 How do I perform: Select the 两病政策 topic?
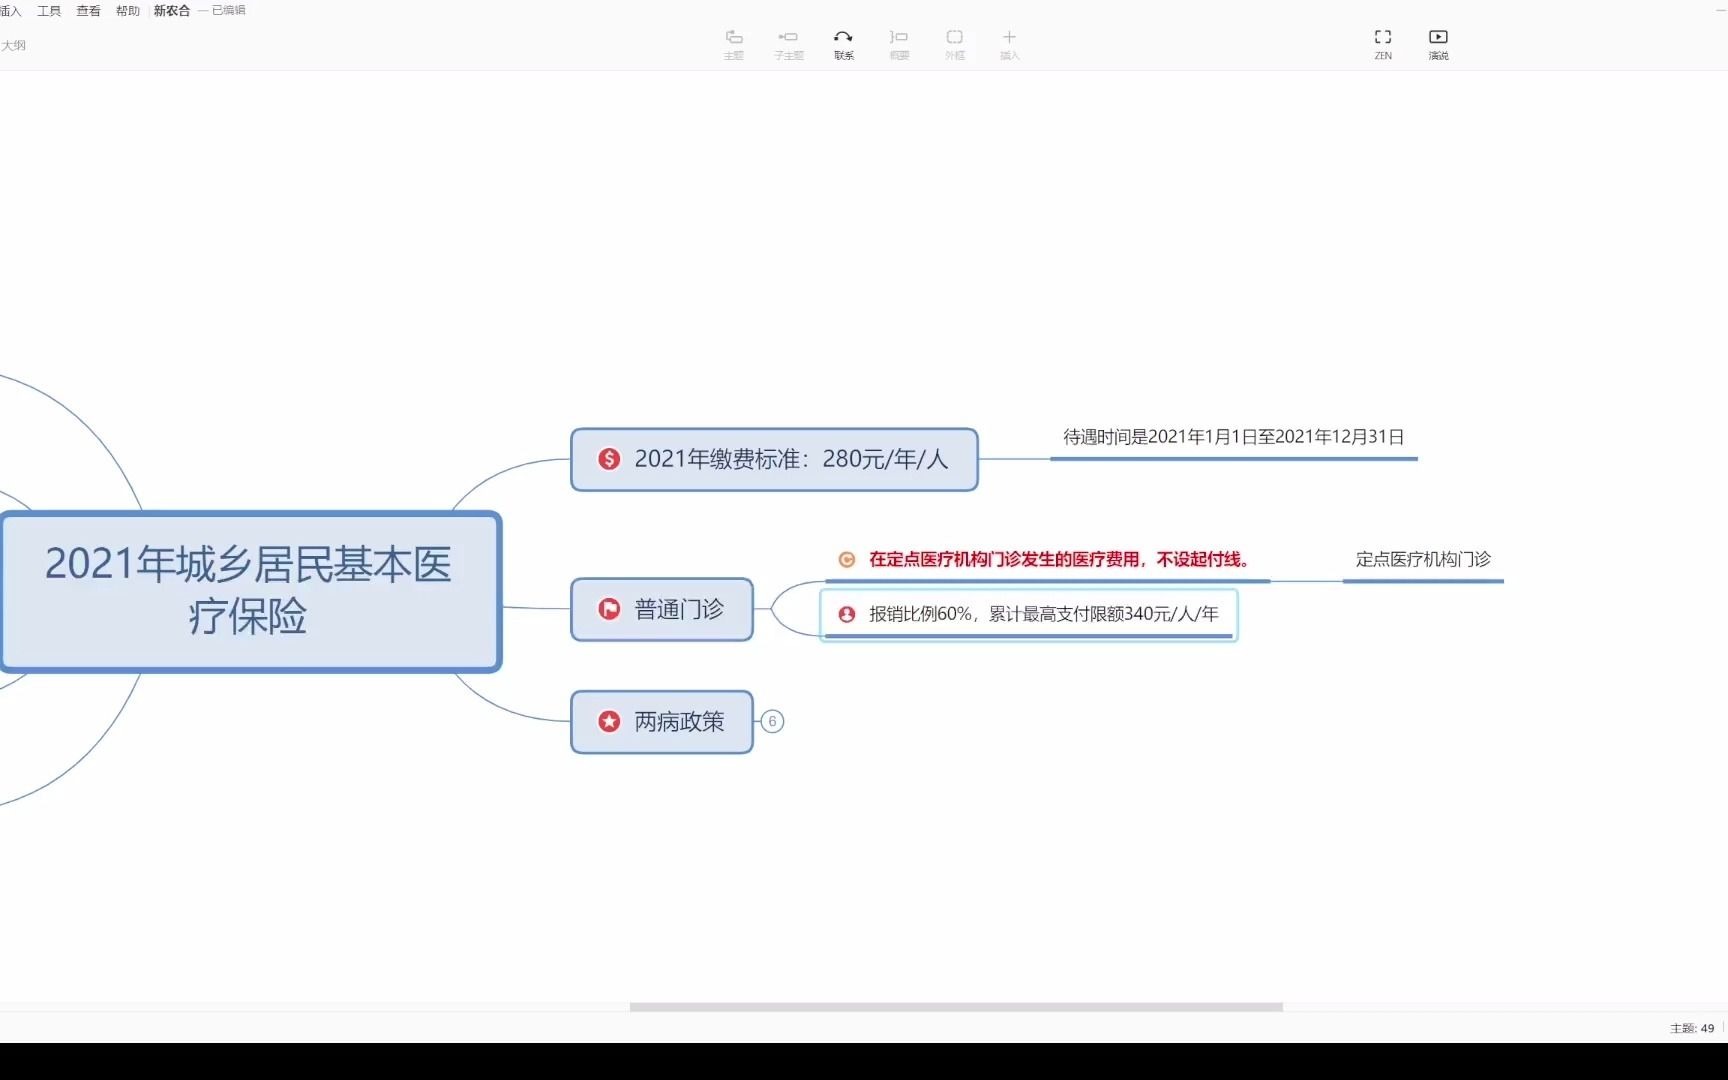point(662,721)
